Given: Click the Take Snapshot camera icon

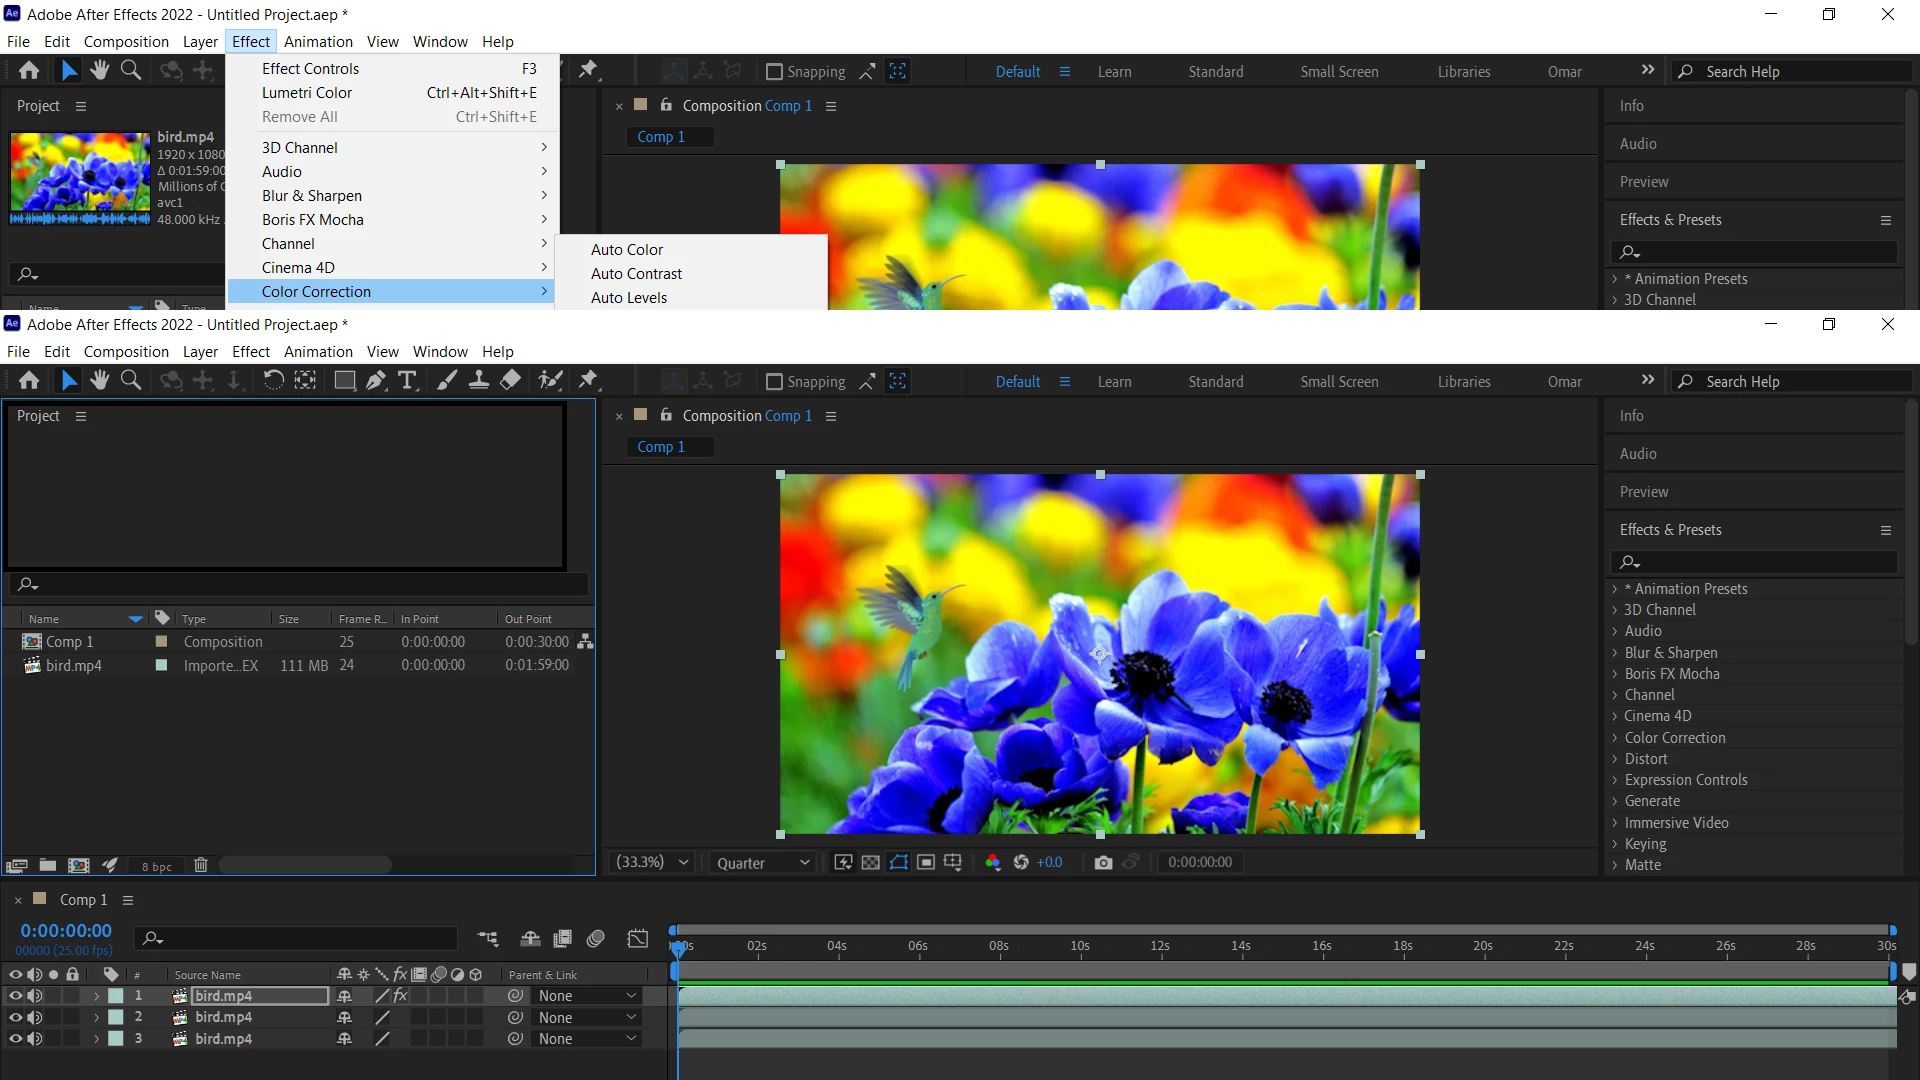Looking at the screenshot, I should (x=1103, y=862).
